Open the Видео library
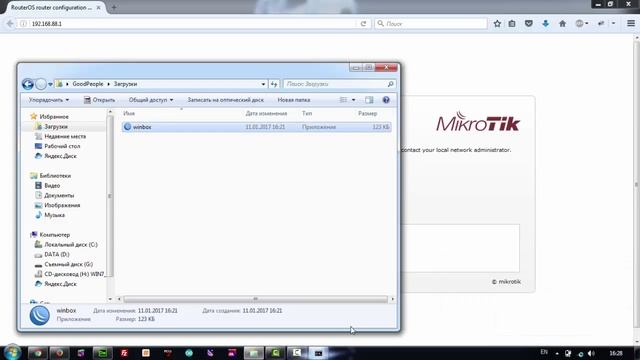This screenshot has width=640, height=360. (48, 185)
